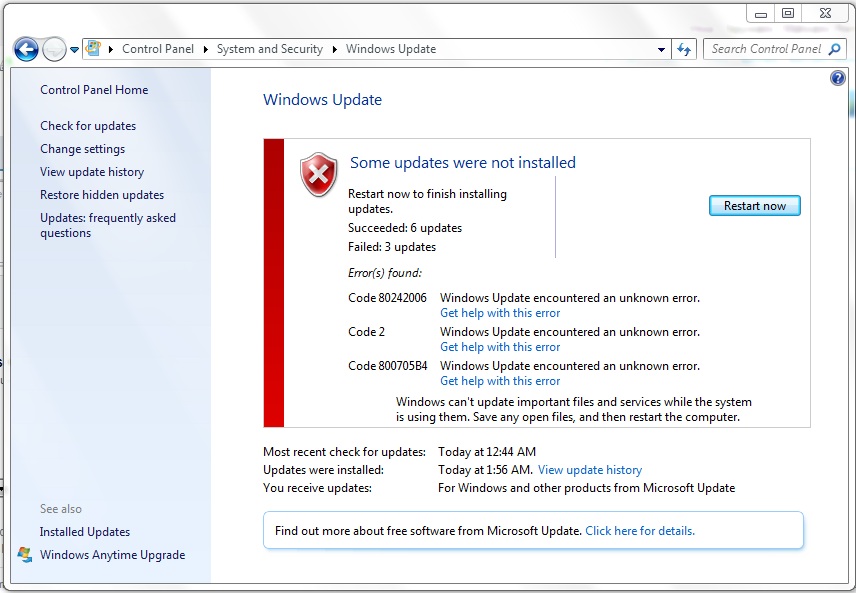Click Restore hidden updates
Image resolution: width=856 pixels, height=593 pixels.
pyautogui.click(x=102, y=194)
